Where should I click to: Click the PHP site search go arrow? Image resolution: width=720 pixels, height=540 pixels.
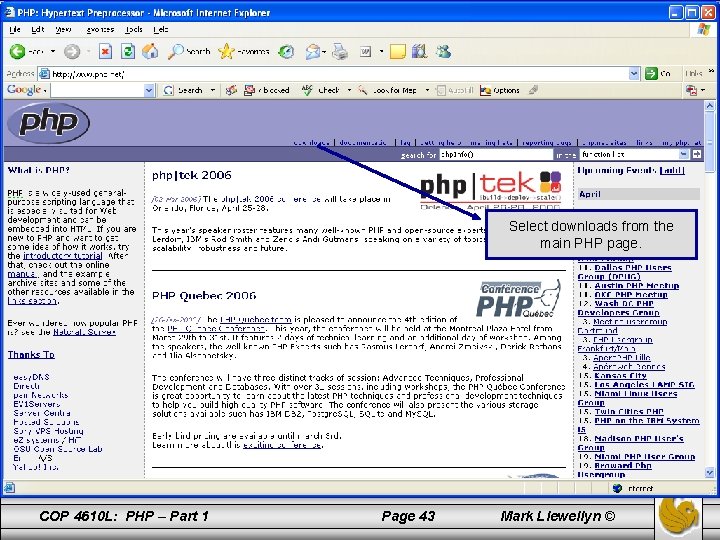pos(697,154)
